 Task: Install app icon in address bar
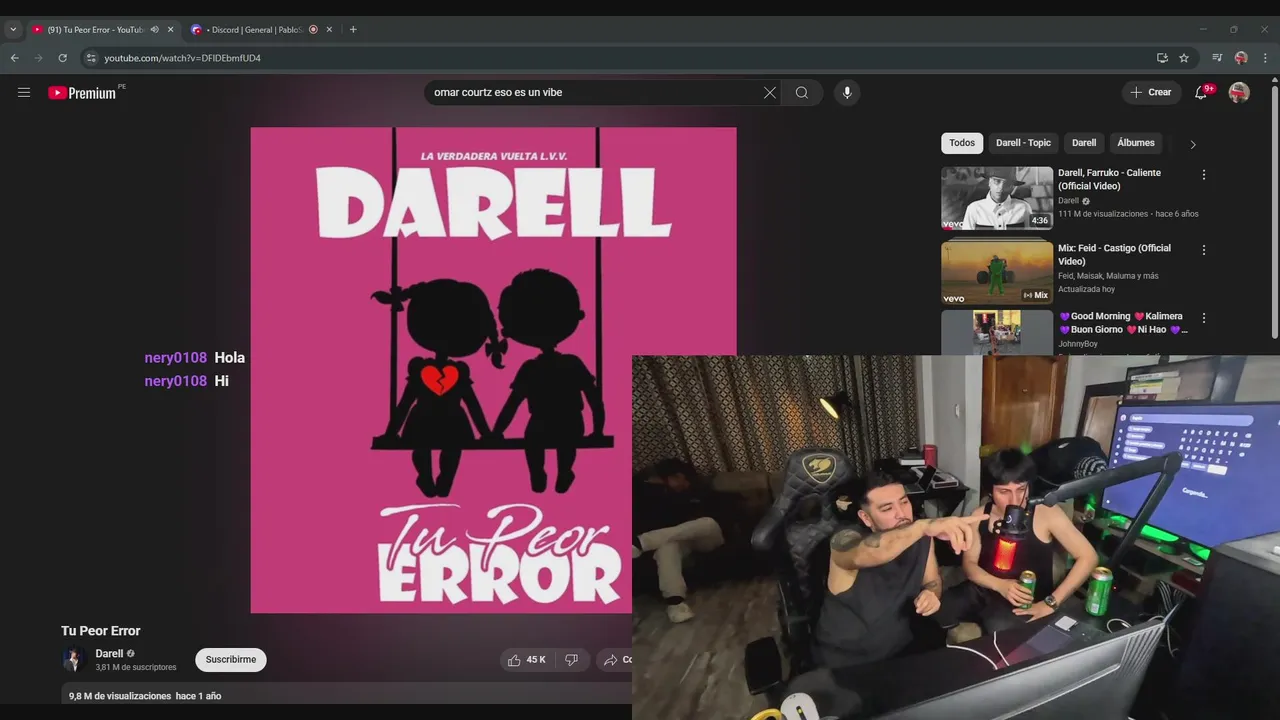click(1162, 58)
